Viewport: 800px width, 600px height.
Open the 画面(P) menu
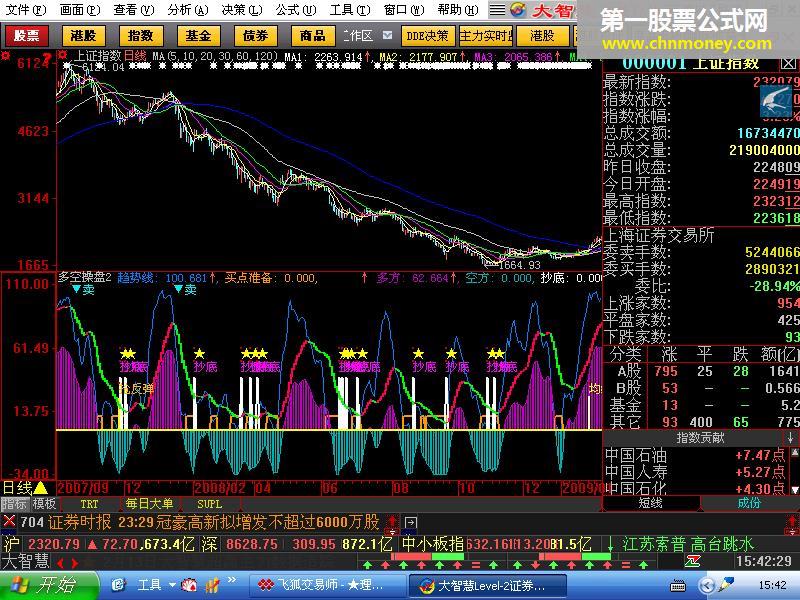tap(80, 10)
